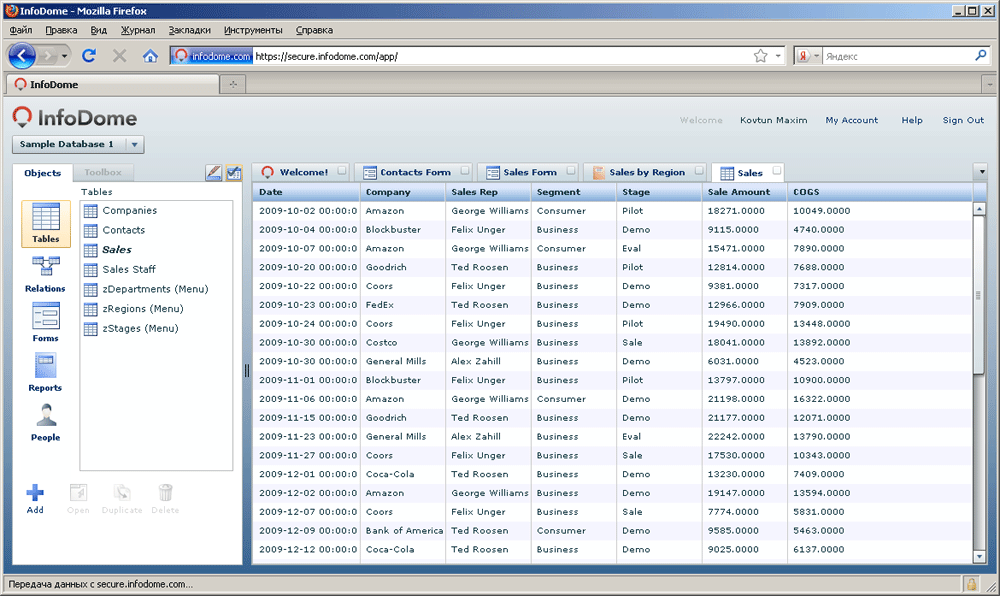Screen dimensions: 1000x596
Task: Click the vertical scrollbar thumb of table
Action: 980,295
